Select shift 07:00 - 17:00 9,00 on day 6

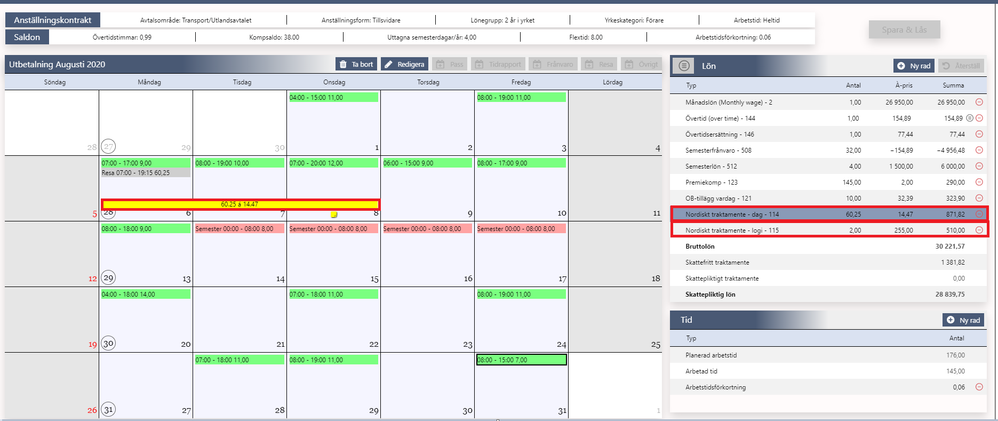[146, 163]
